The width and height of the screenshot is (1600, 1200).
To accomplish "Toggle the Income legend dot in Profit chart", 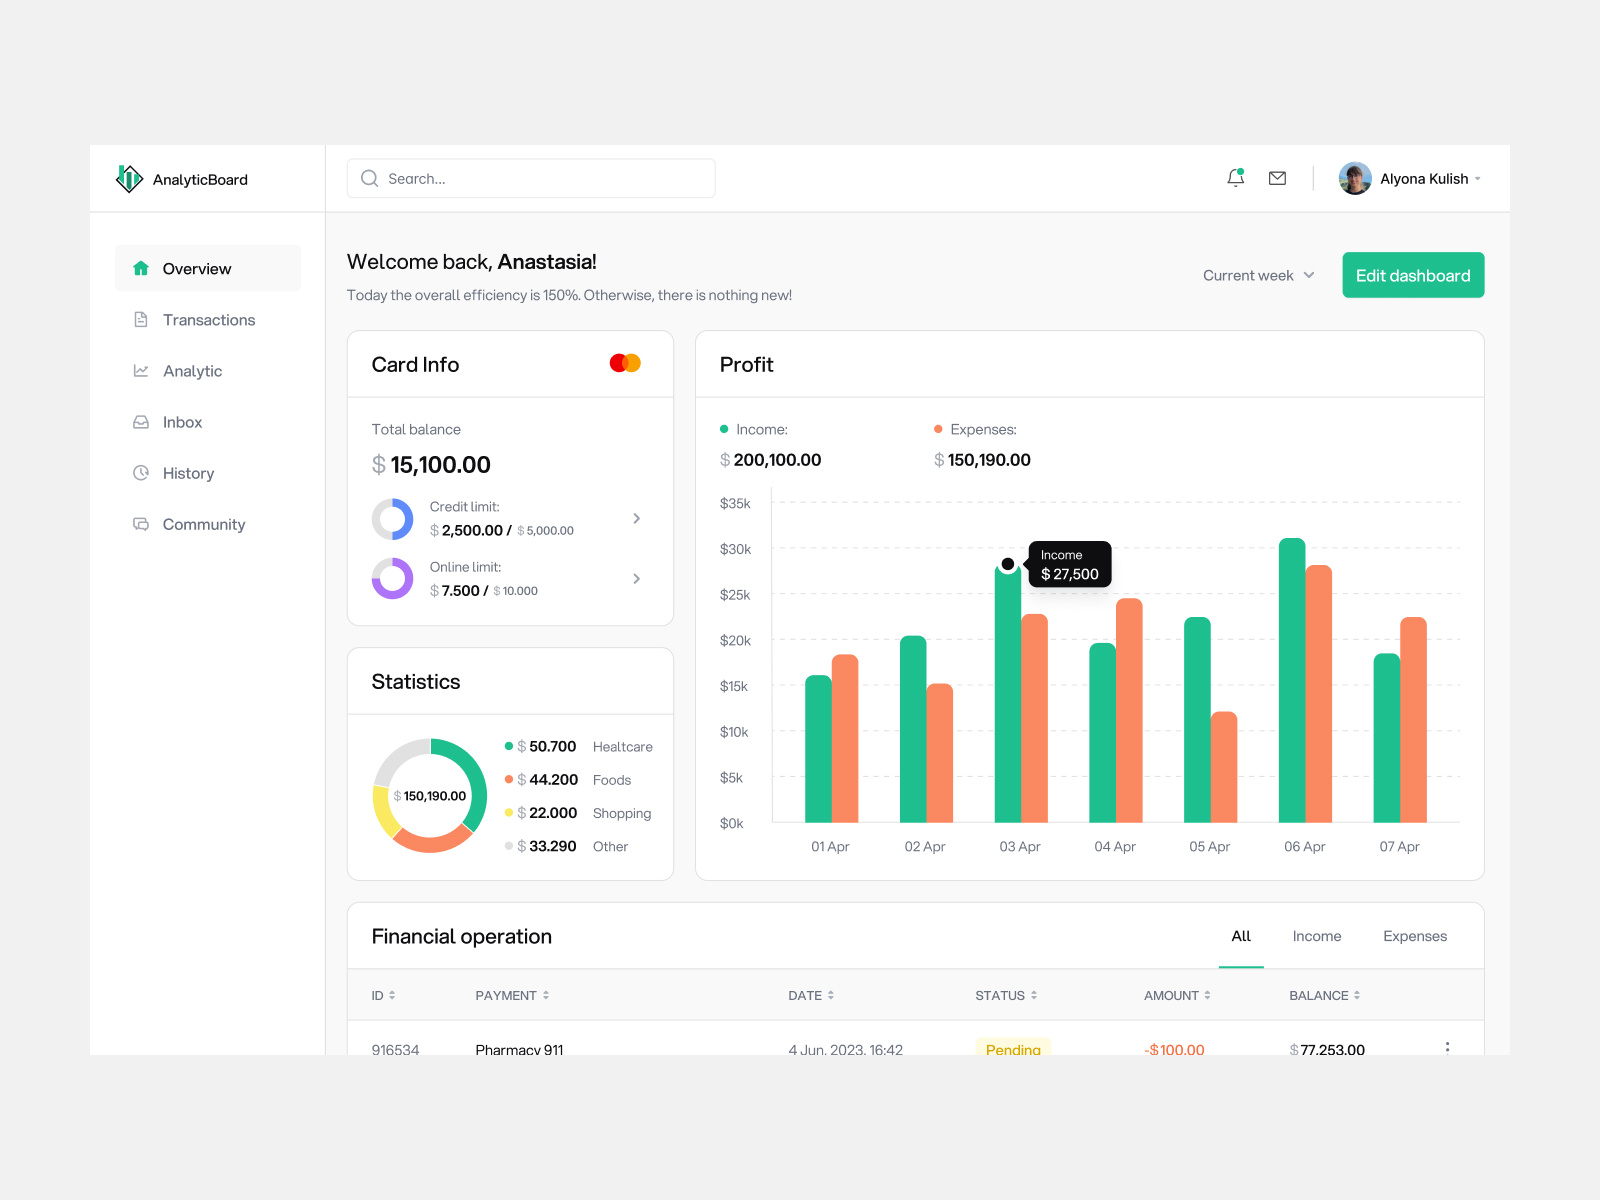I will (723, 429).
